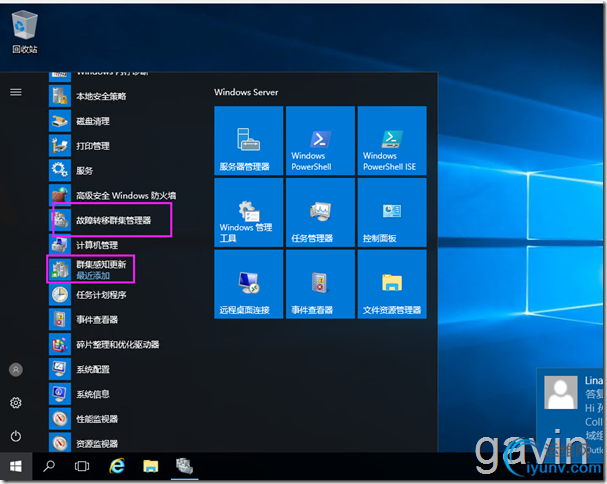
Task: Click the 事件查看器 tile
Action: 320,284
